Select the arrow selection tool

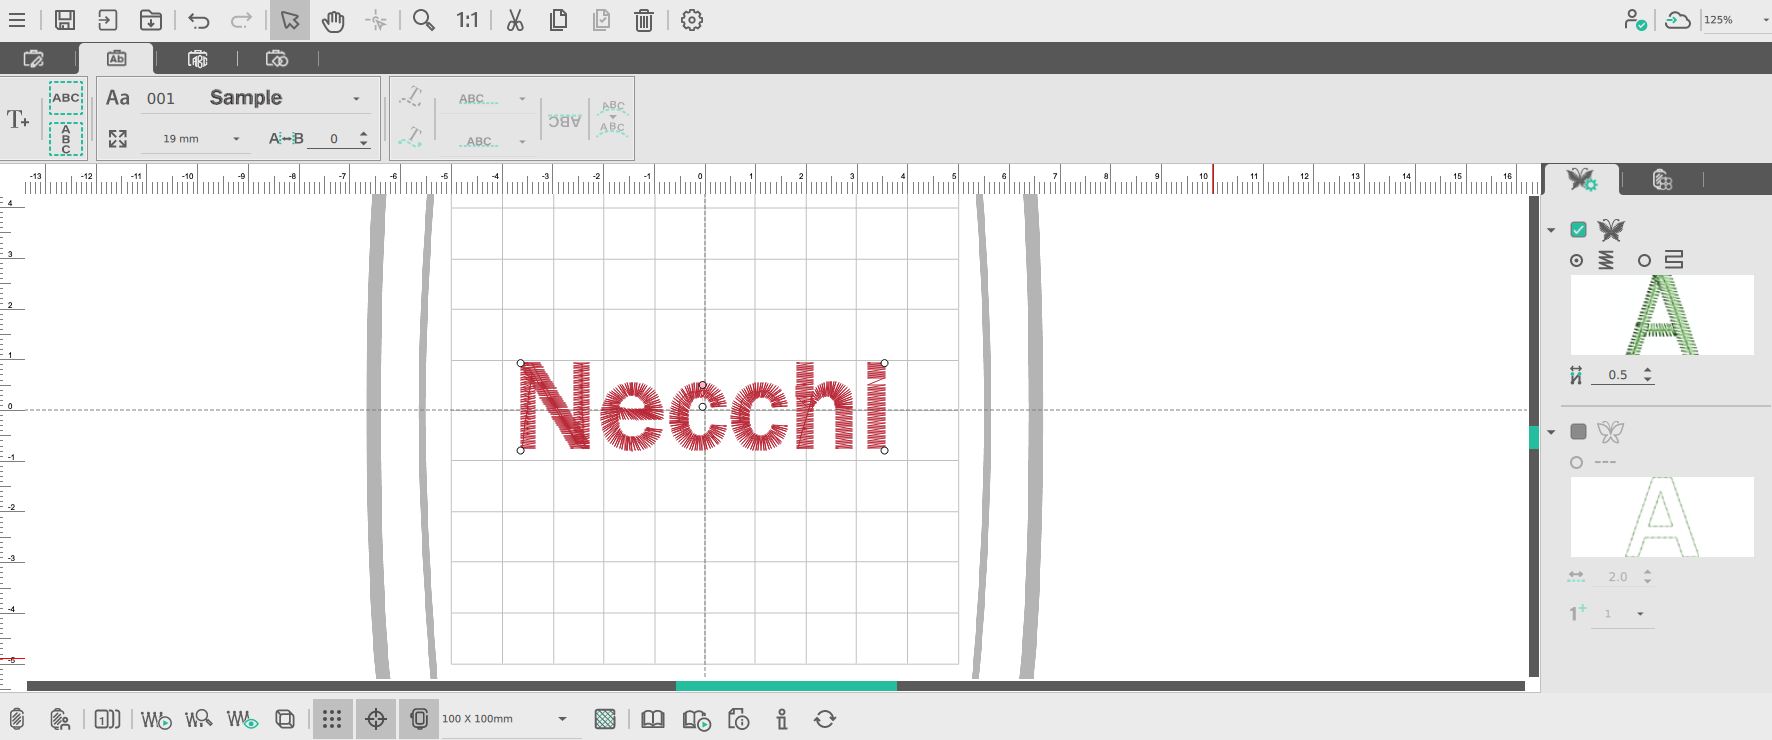pyautogui.click(x=290, y=20)
